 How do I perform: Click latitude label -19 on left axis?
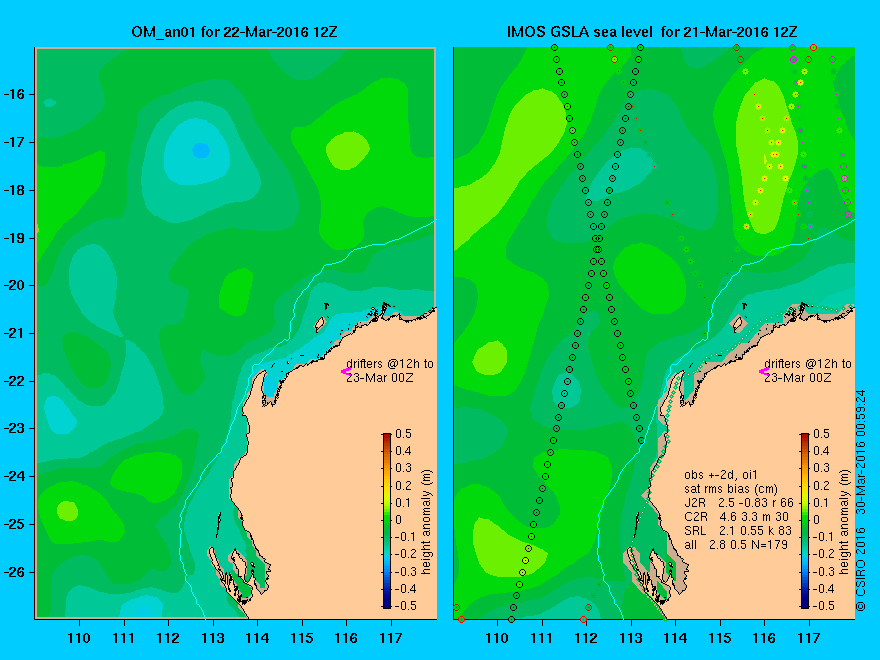point(15,238)
